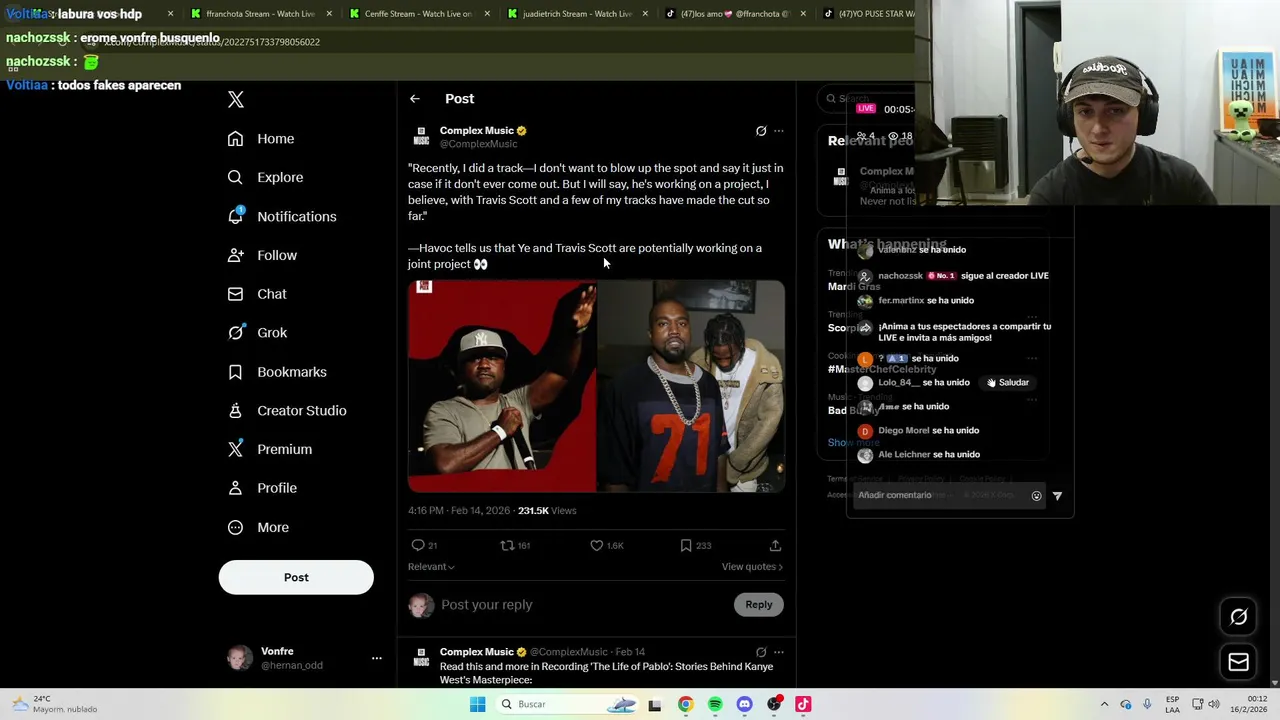Go to Home in the sidebar
1280x720 pixels.
(x=261, y=139)
